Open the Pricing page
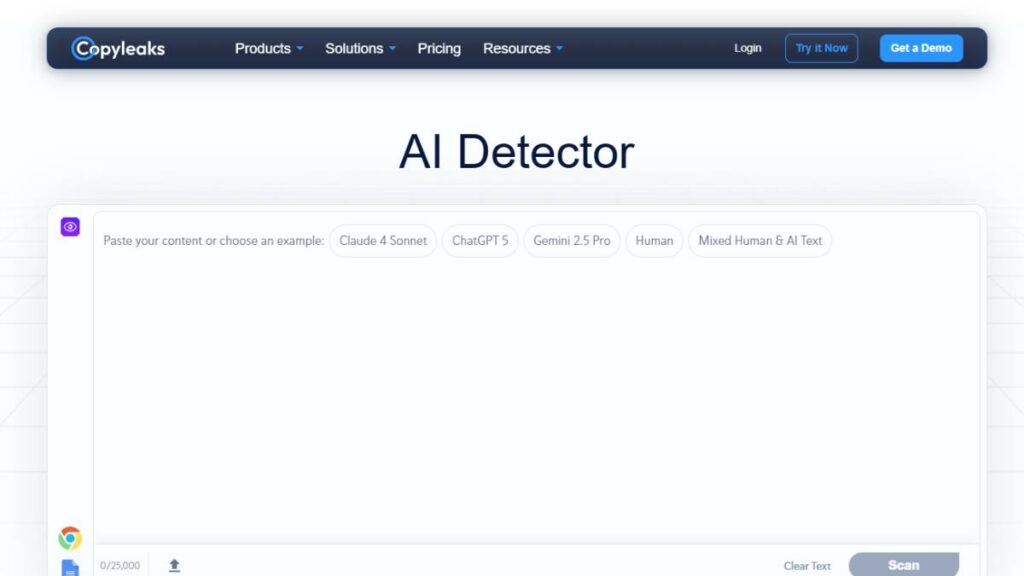 (x=438, y=47)
